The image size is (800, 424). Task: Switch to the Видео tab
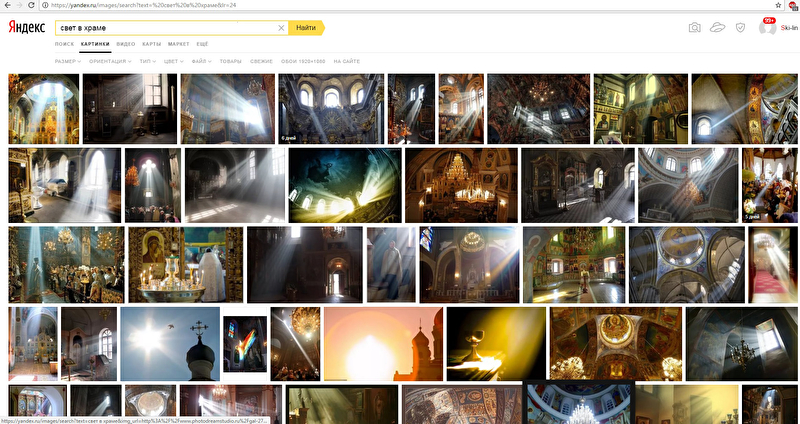coord(126,45)
